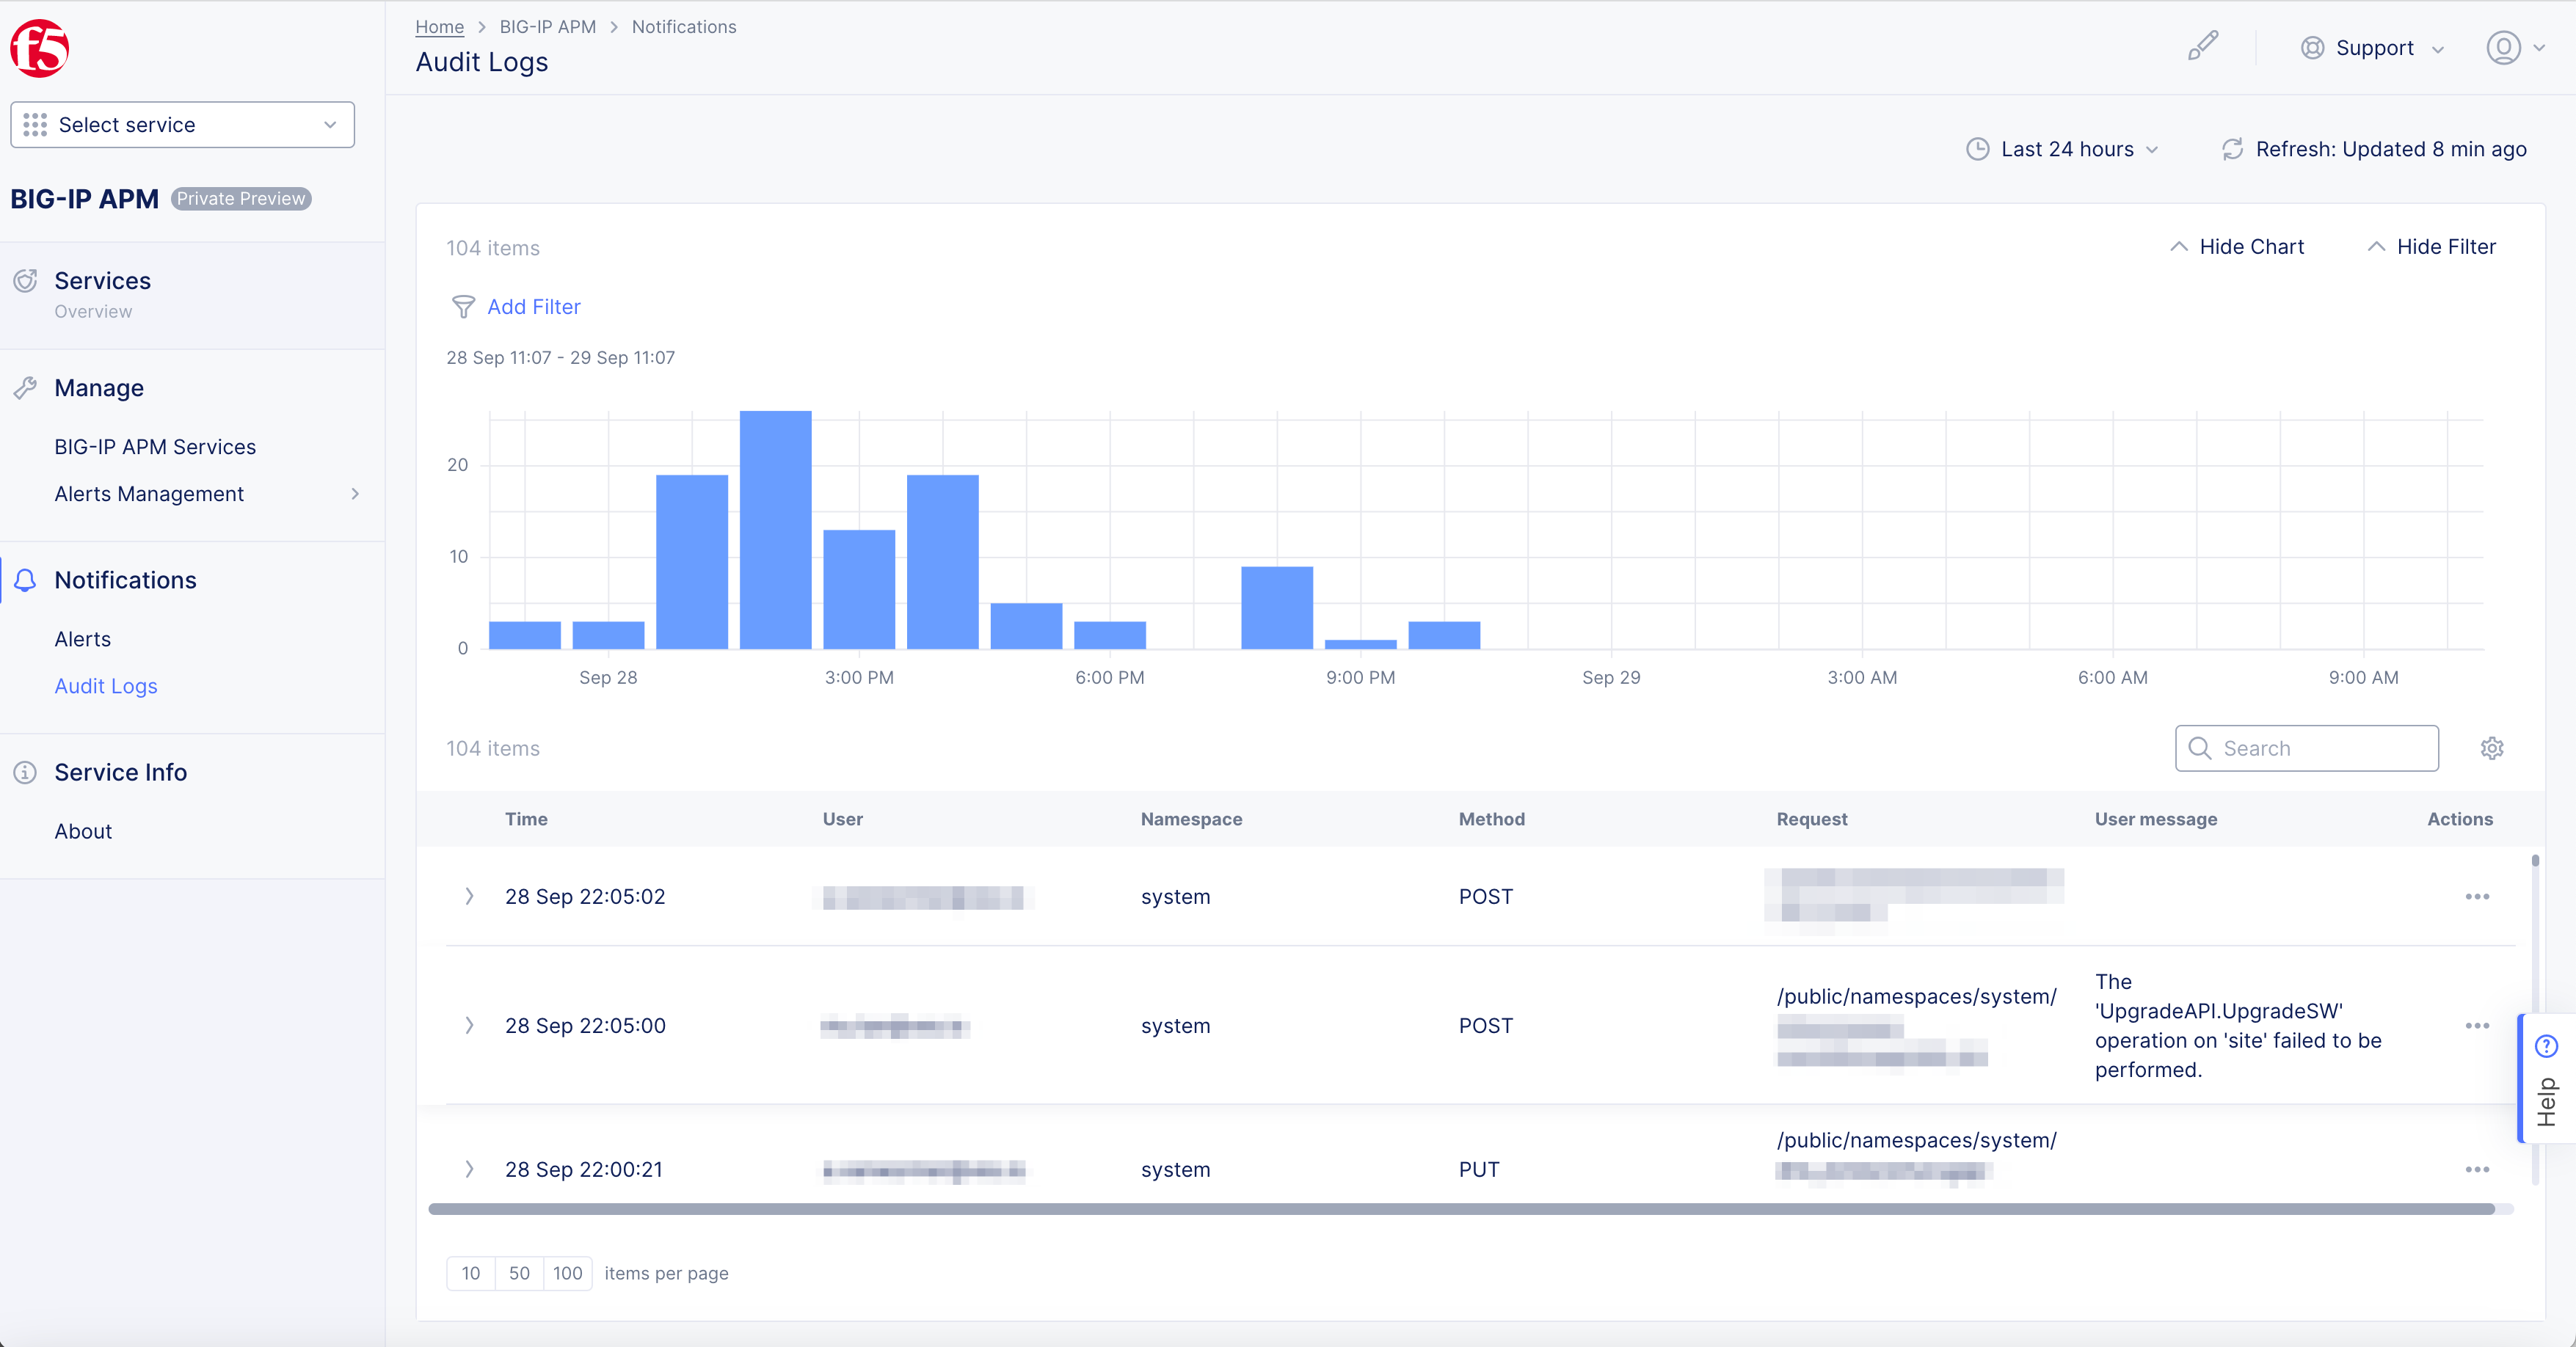Open the Select service dropdown
The width and height of the screenshot is (2576, 1347).
click(182, 125)
